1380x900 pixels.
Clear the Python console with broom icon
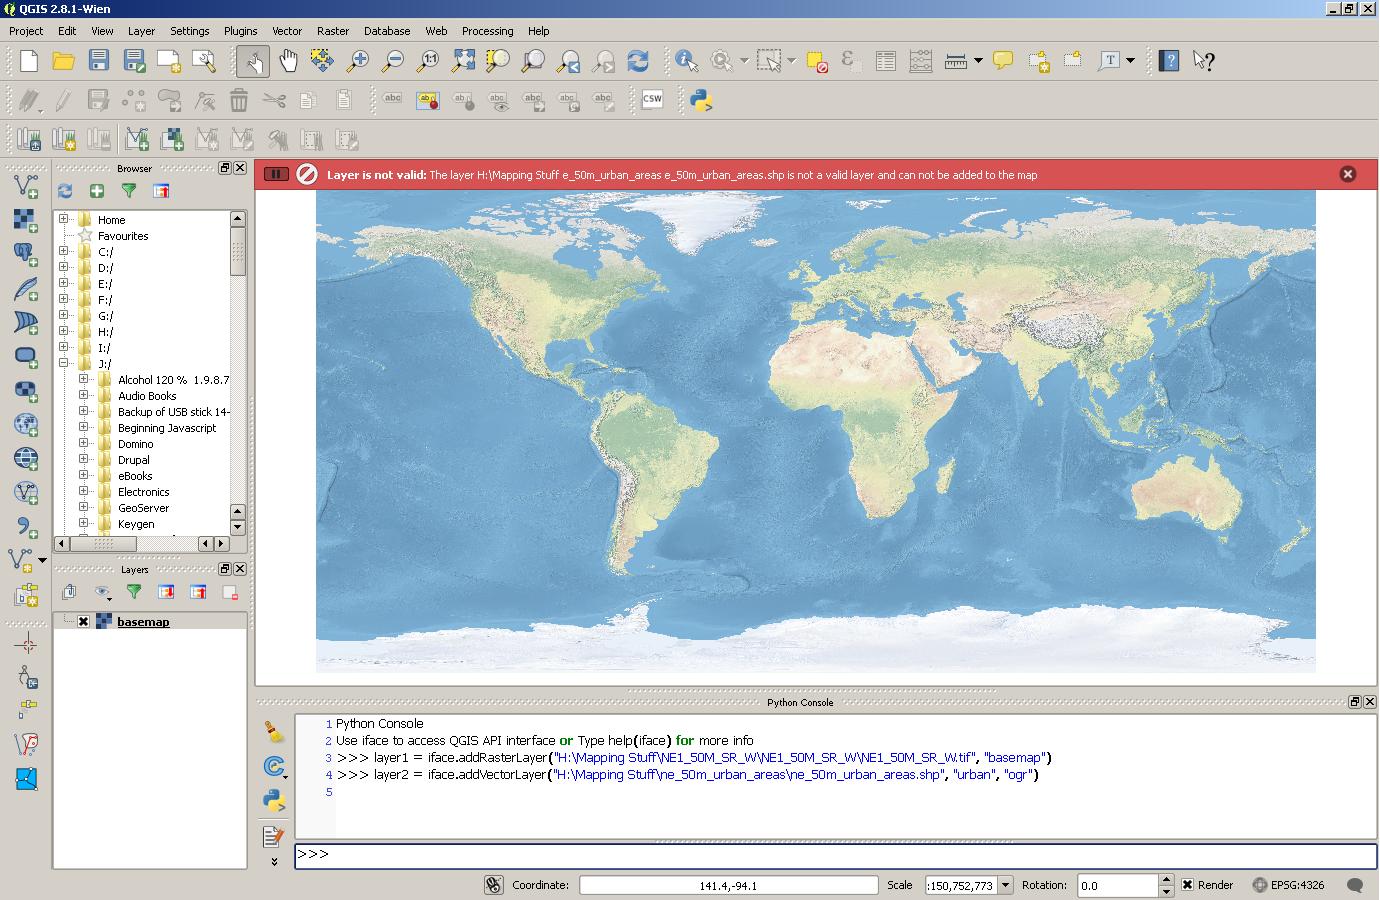273,732
